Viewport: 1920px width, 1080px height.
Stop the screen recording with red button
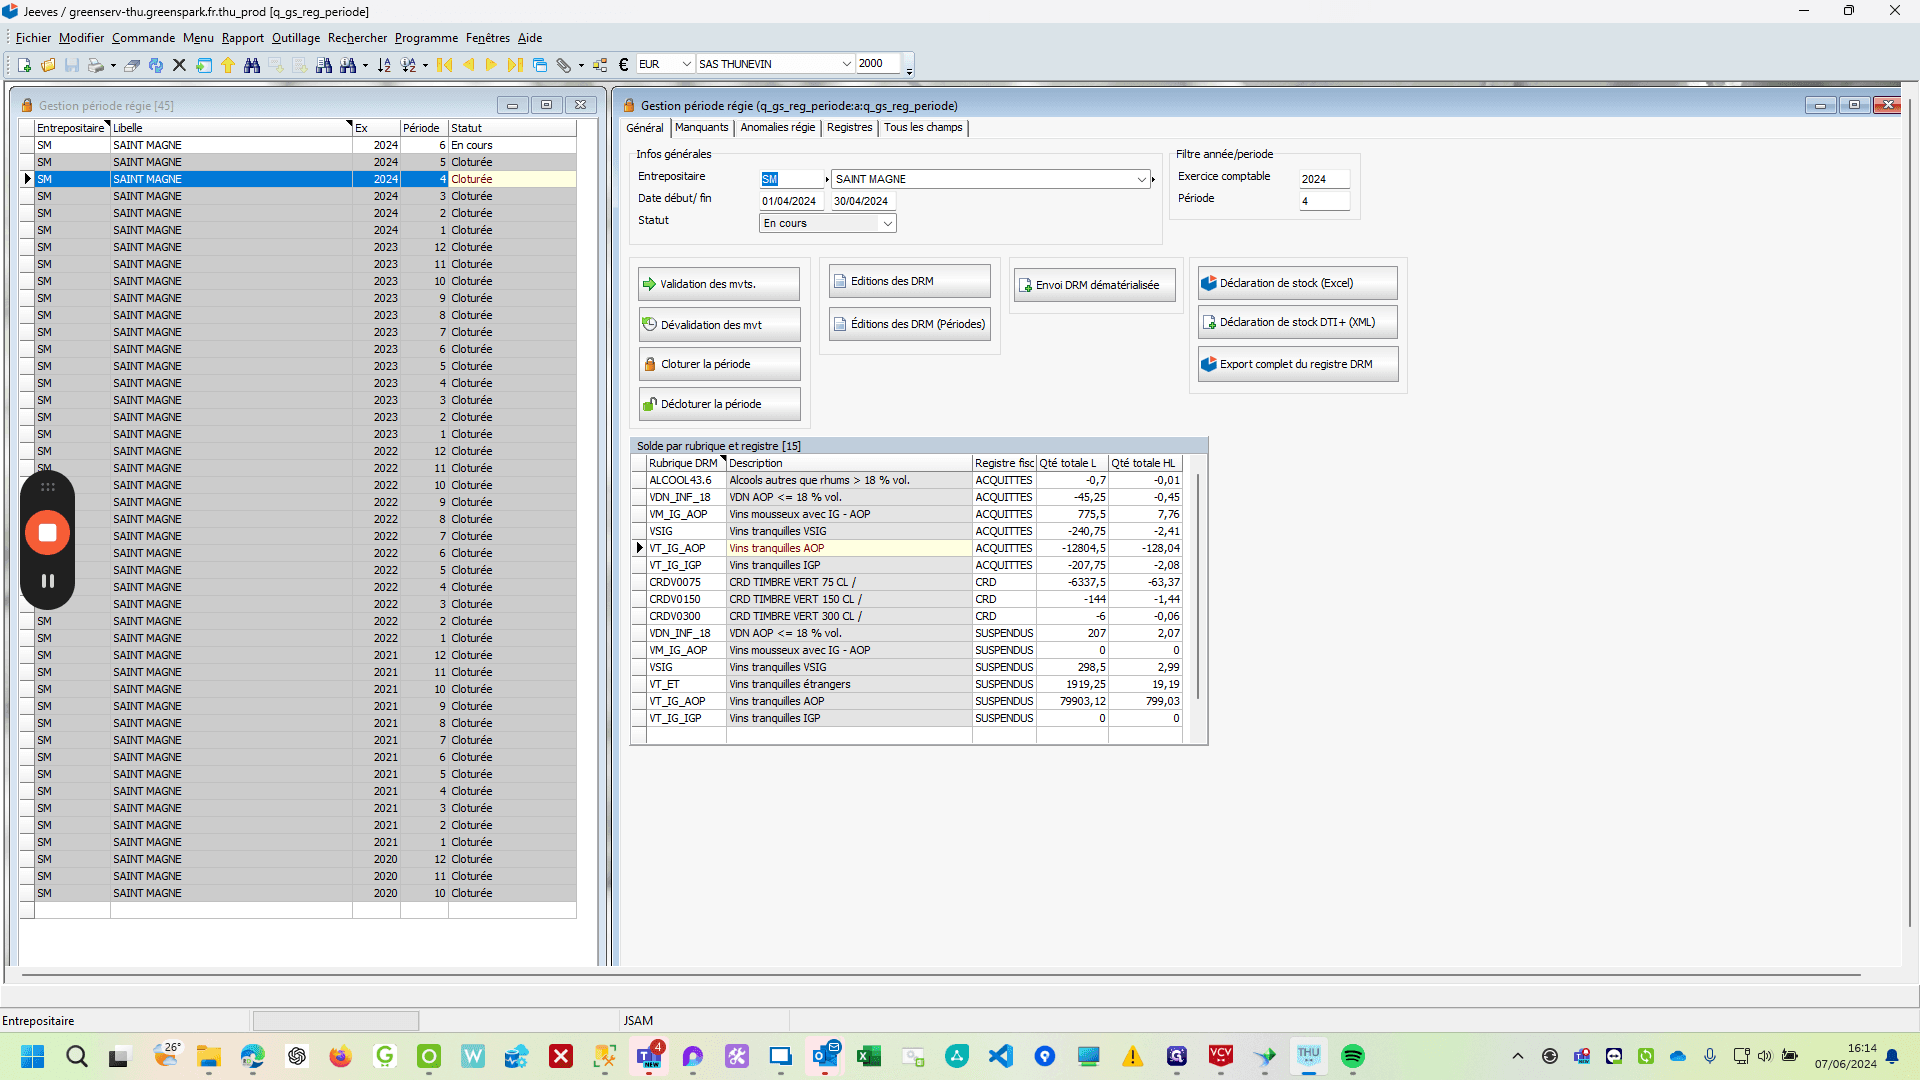click(x=47, y=532)
